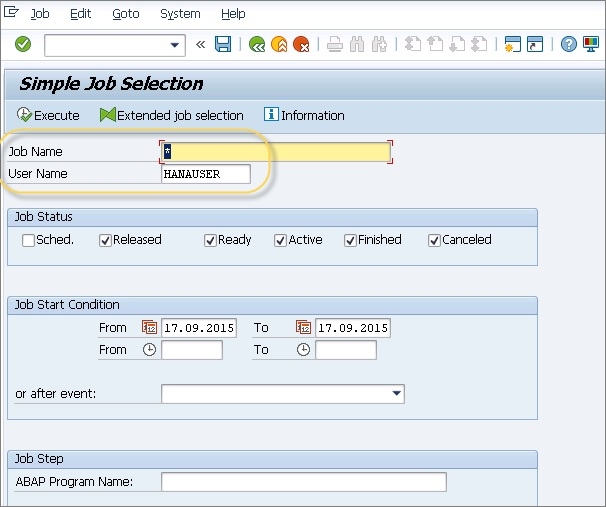The height and width of the screenshot is (507, 606).
Task: Open the Goto menu
Action: (126, 14)
